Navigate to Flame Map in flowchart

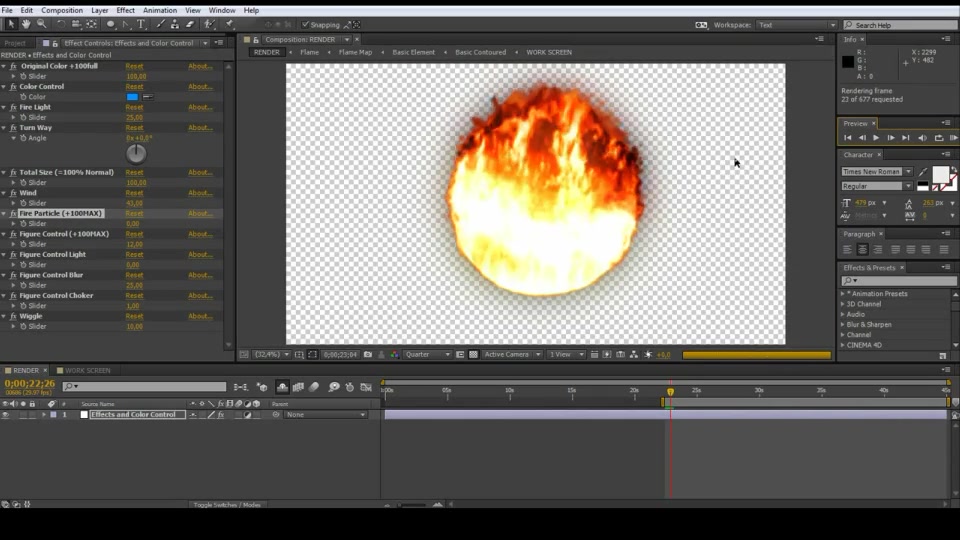355,52
